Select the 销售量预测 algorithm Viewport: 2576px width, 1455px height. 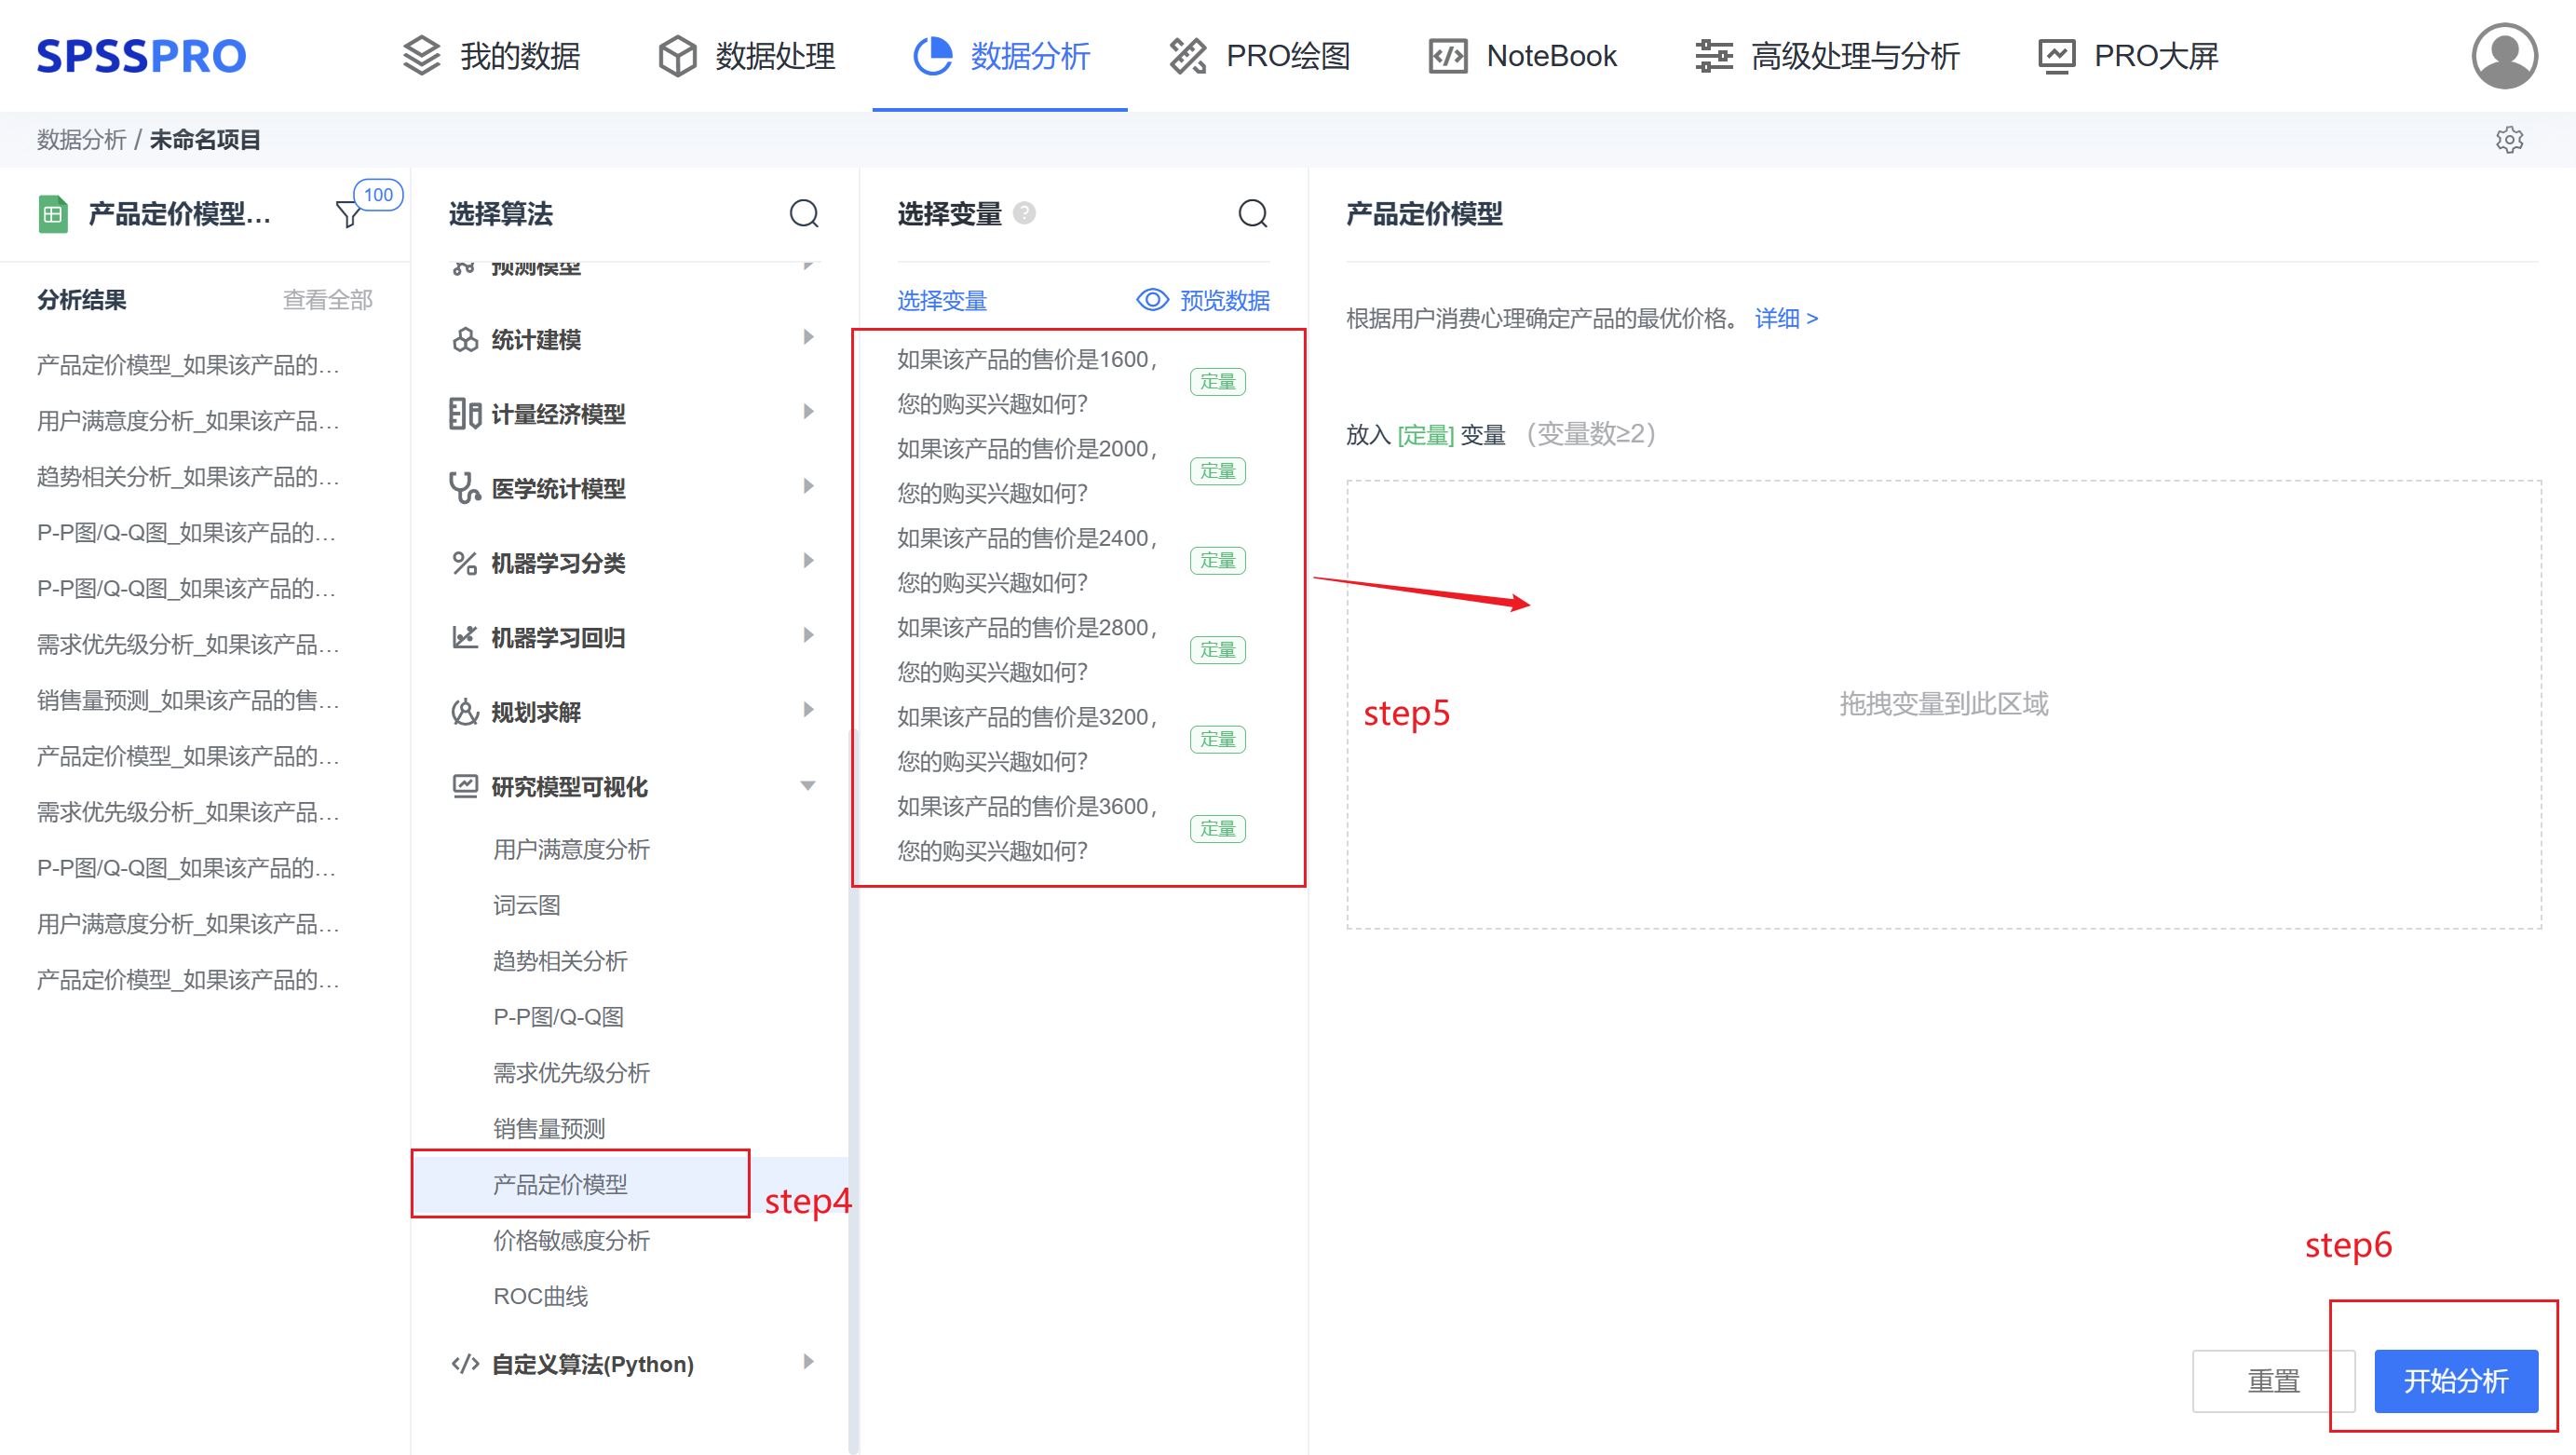tap(549, 1129)
